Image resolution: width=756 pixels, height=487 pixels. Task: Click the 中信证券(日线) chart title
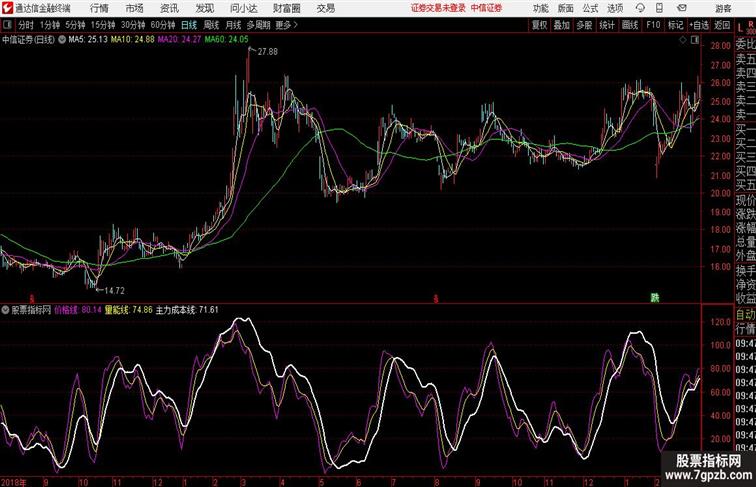click(28, 40)
